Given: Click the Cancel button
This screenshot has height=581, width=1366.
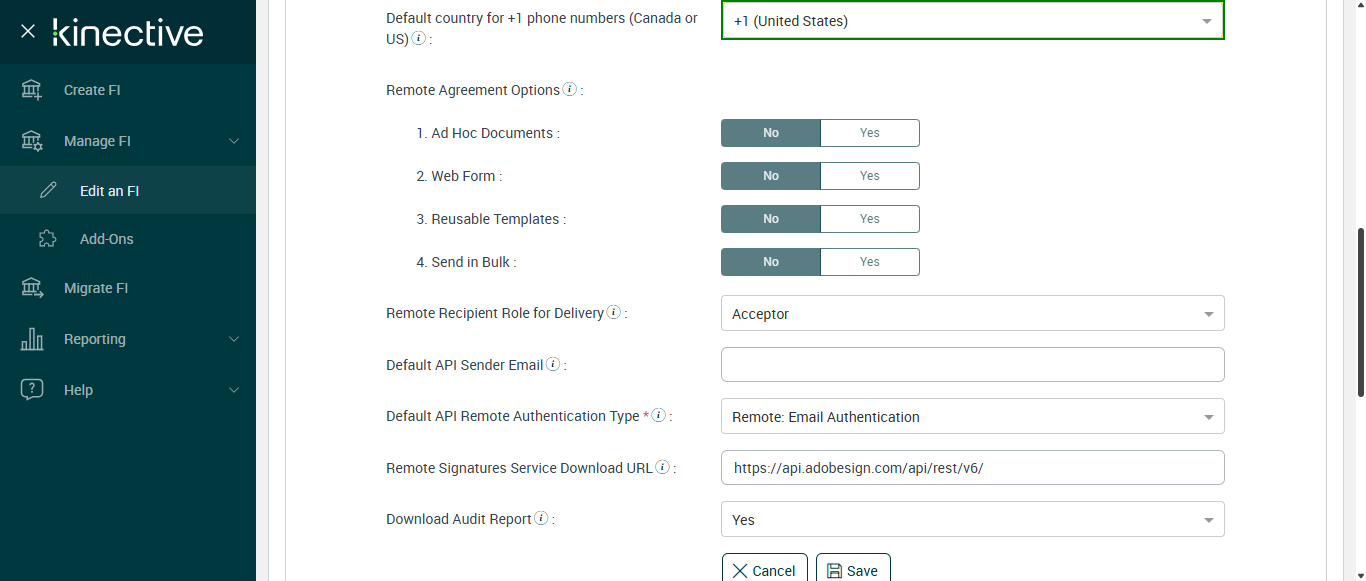Looking at the screenshot, I should (765, 570).
